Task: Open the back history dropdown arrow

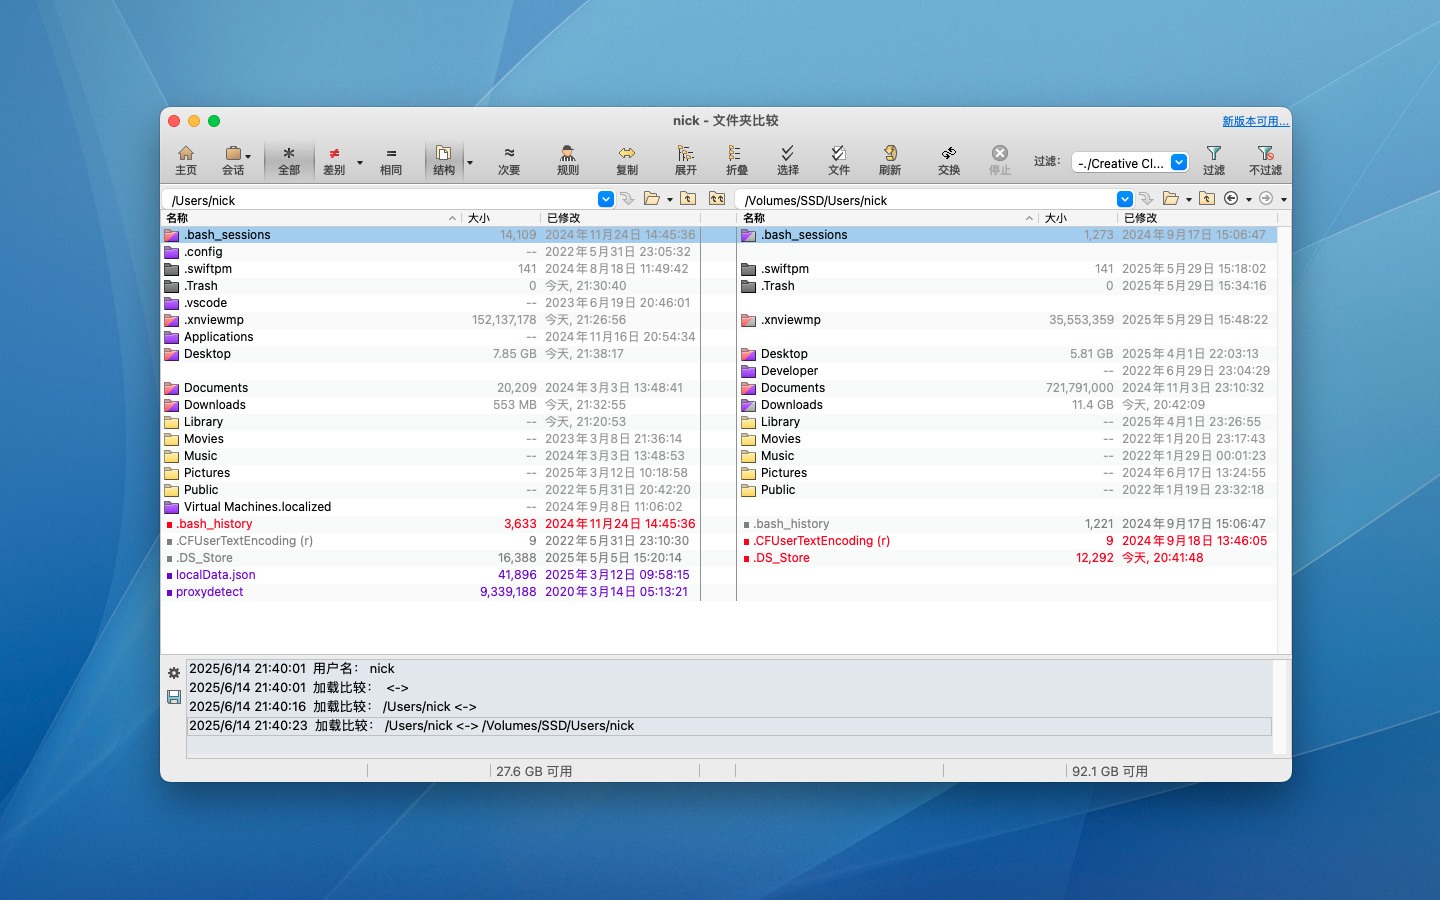Action: (x=1249, y=200)
